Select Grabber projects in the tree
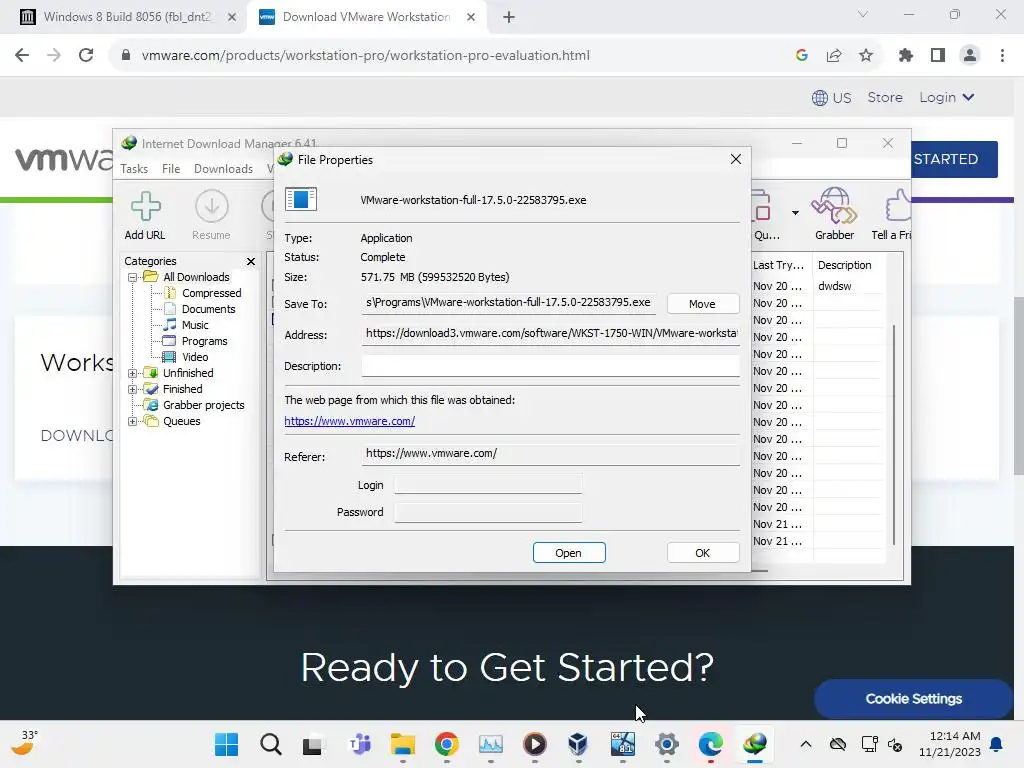This screenshot has height=768, width=1024. pos(203,405)
